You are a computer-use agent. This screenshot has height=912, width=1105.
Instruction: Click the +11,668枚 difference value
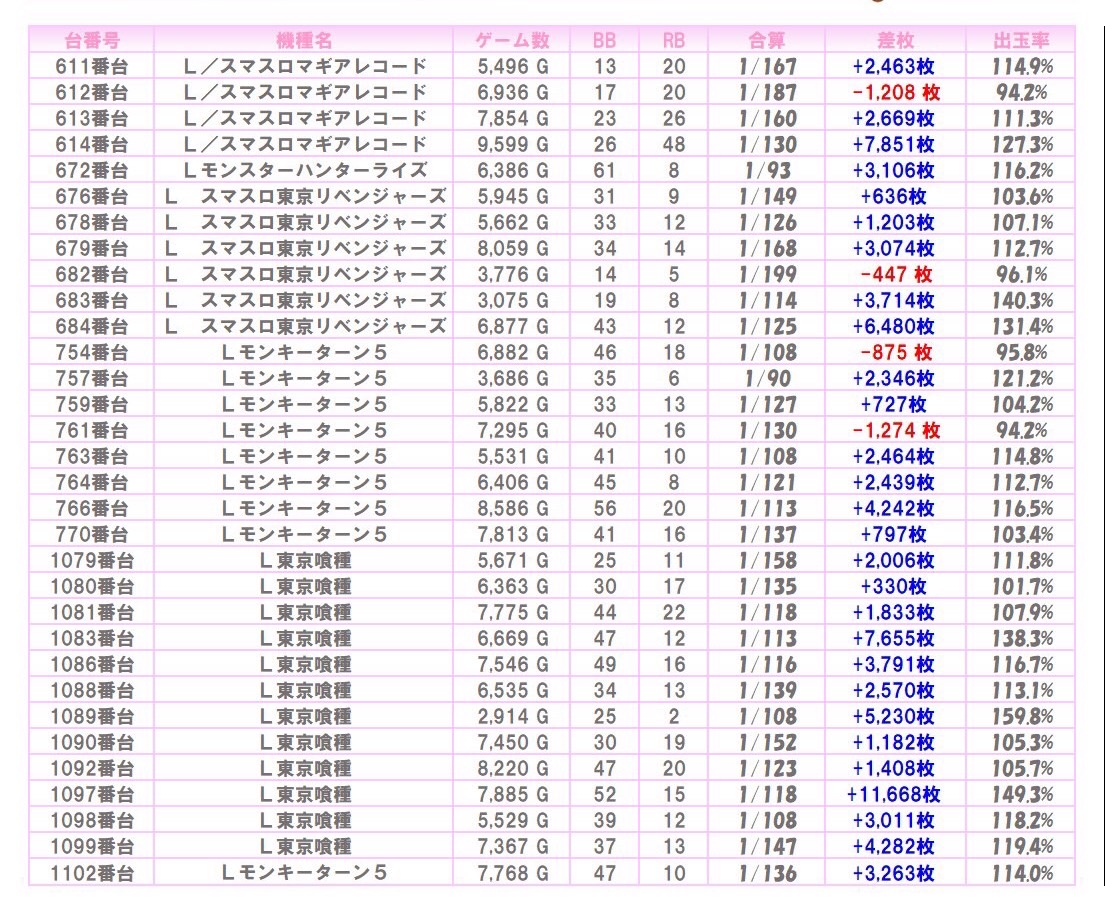pyautogui.click(x=894, y=795)
